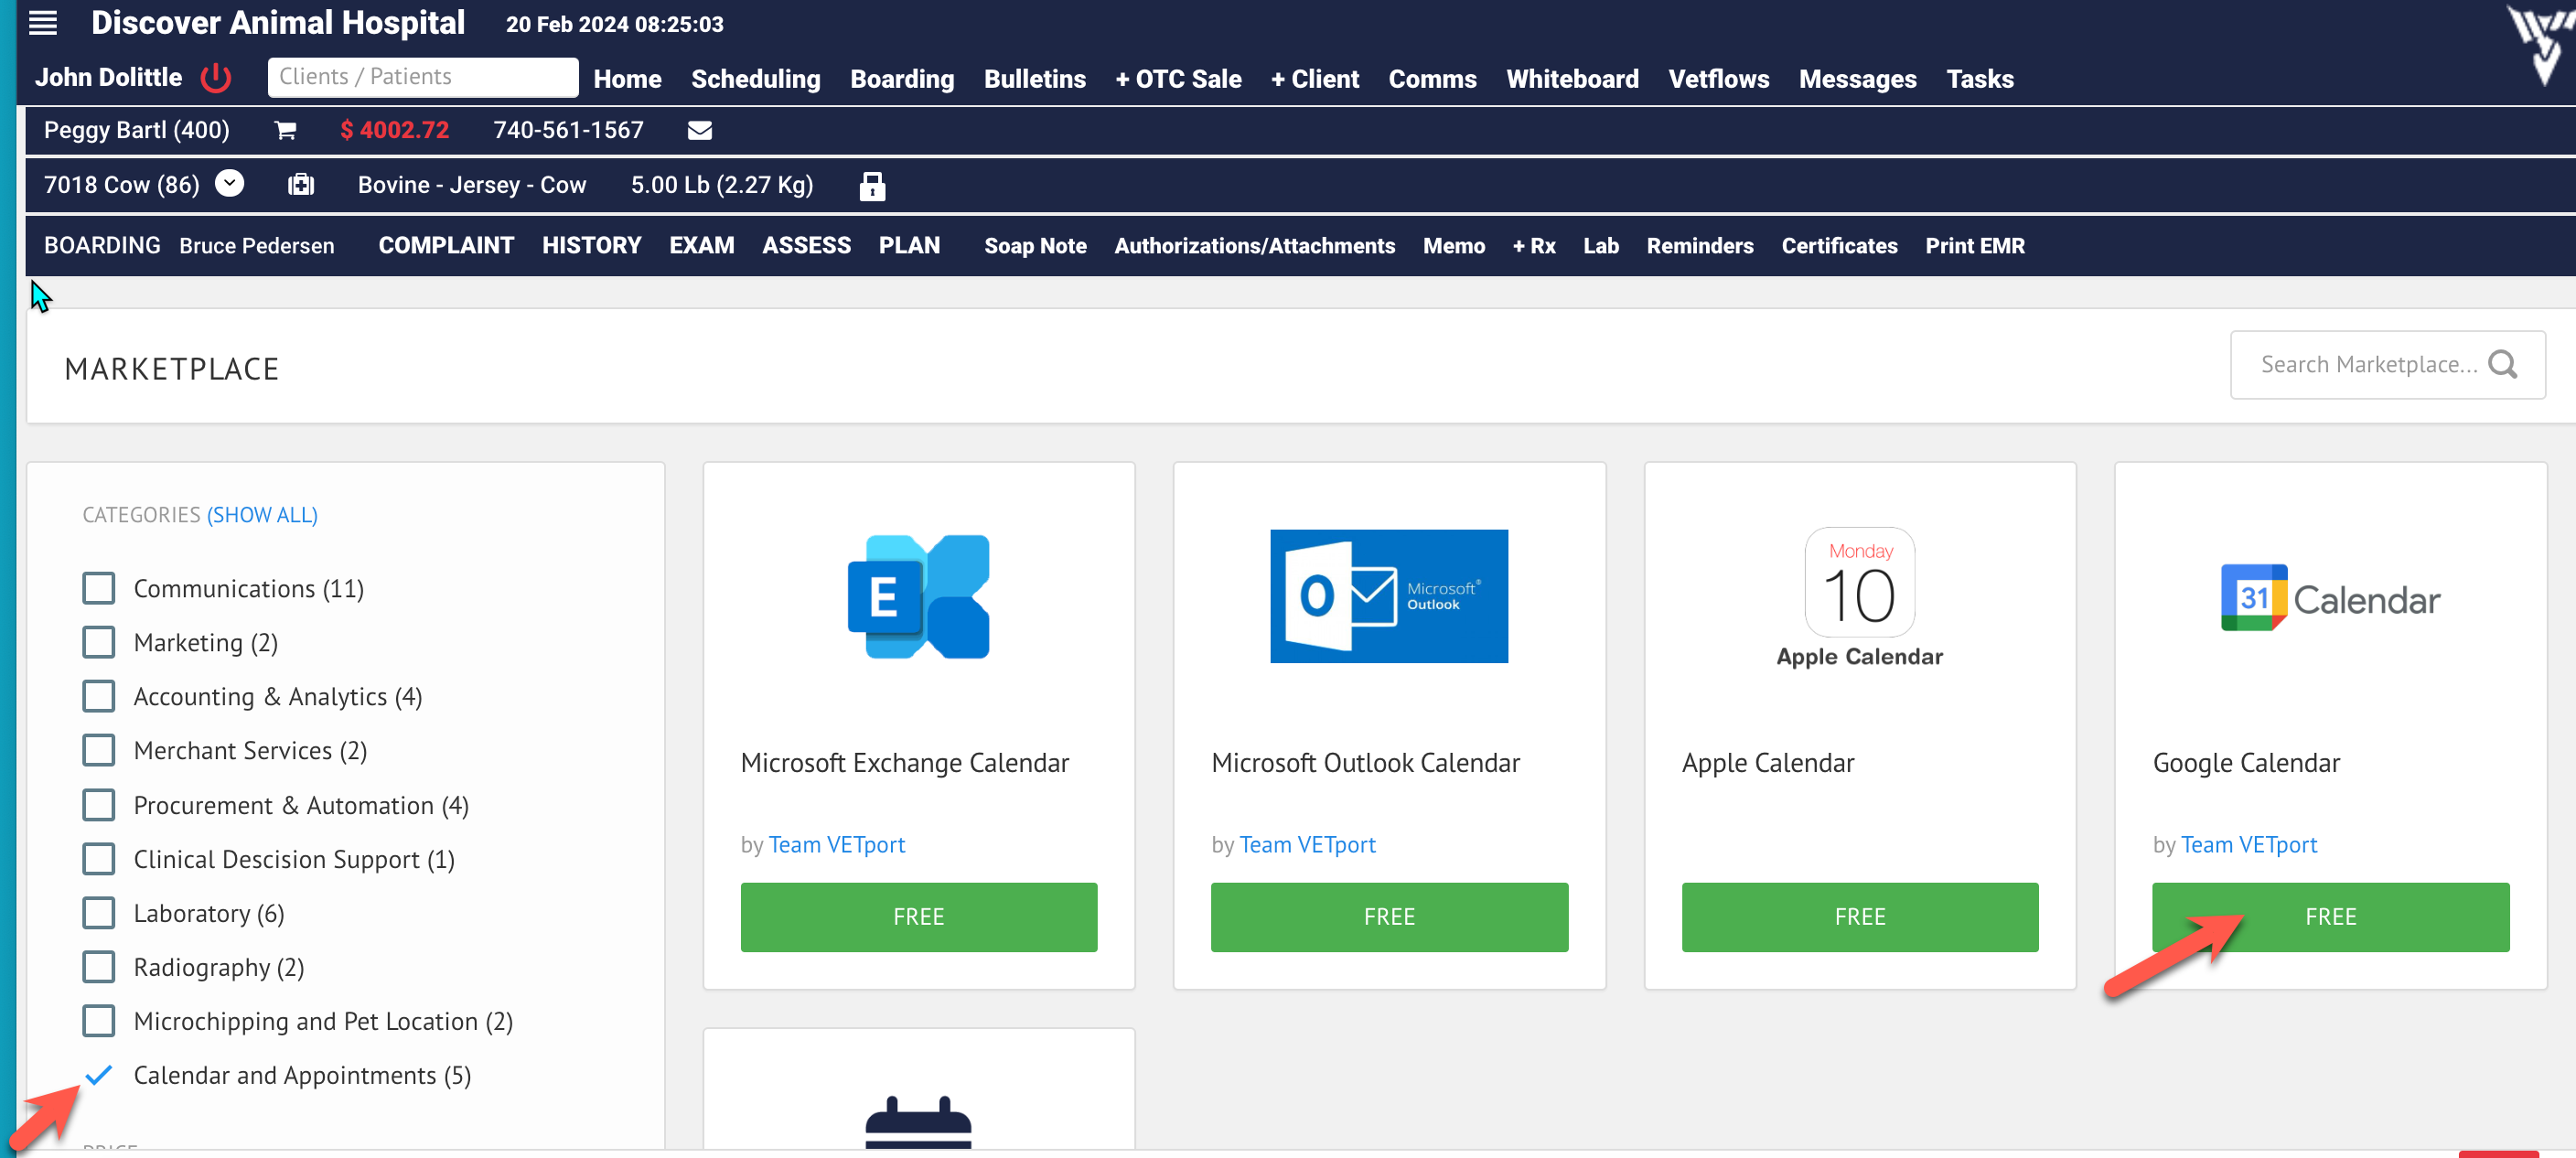Open the Messages menu

[1857, 79]
